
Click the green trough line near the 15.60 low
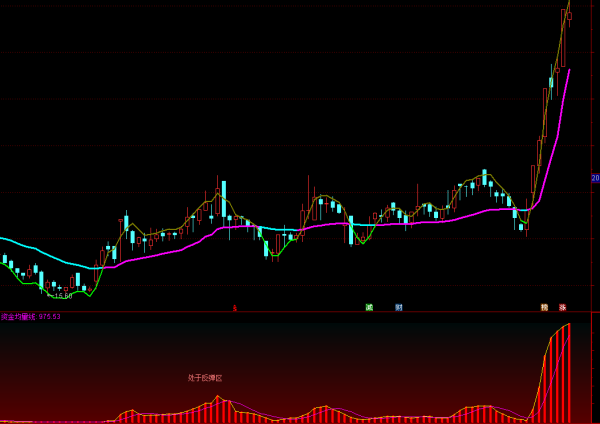(85, 294)
